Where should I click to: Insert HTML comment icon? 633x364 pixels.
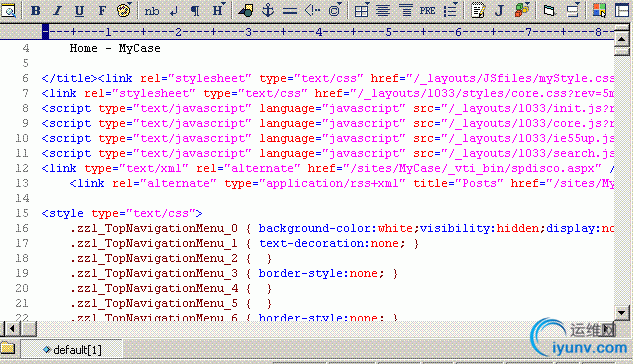(x=312, y=10)
